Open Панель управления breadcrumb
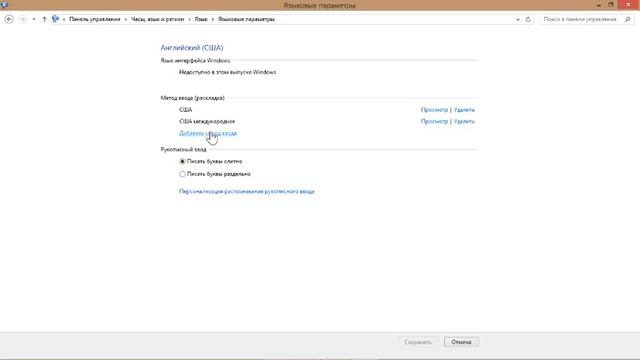This screenshot has height=360, width=640. tap(95, 19)
